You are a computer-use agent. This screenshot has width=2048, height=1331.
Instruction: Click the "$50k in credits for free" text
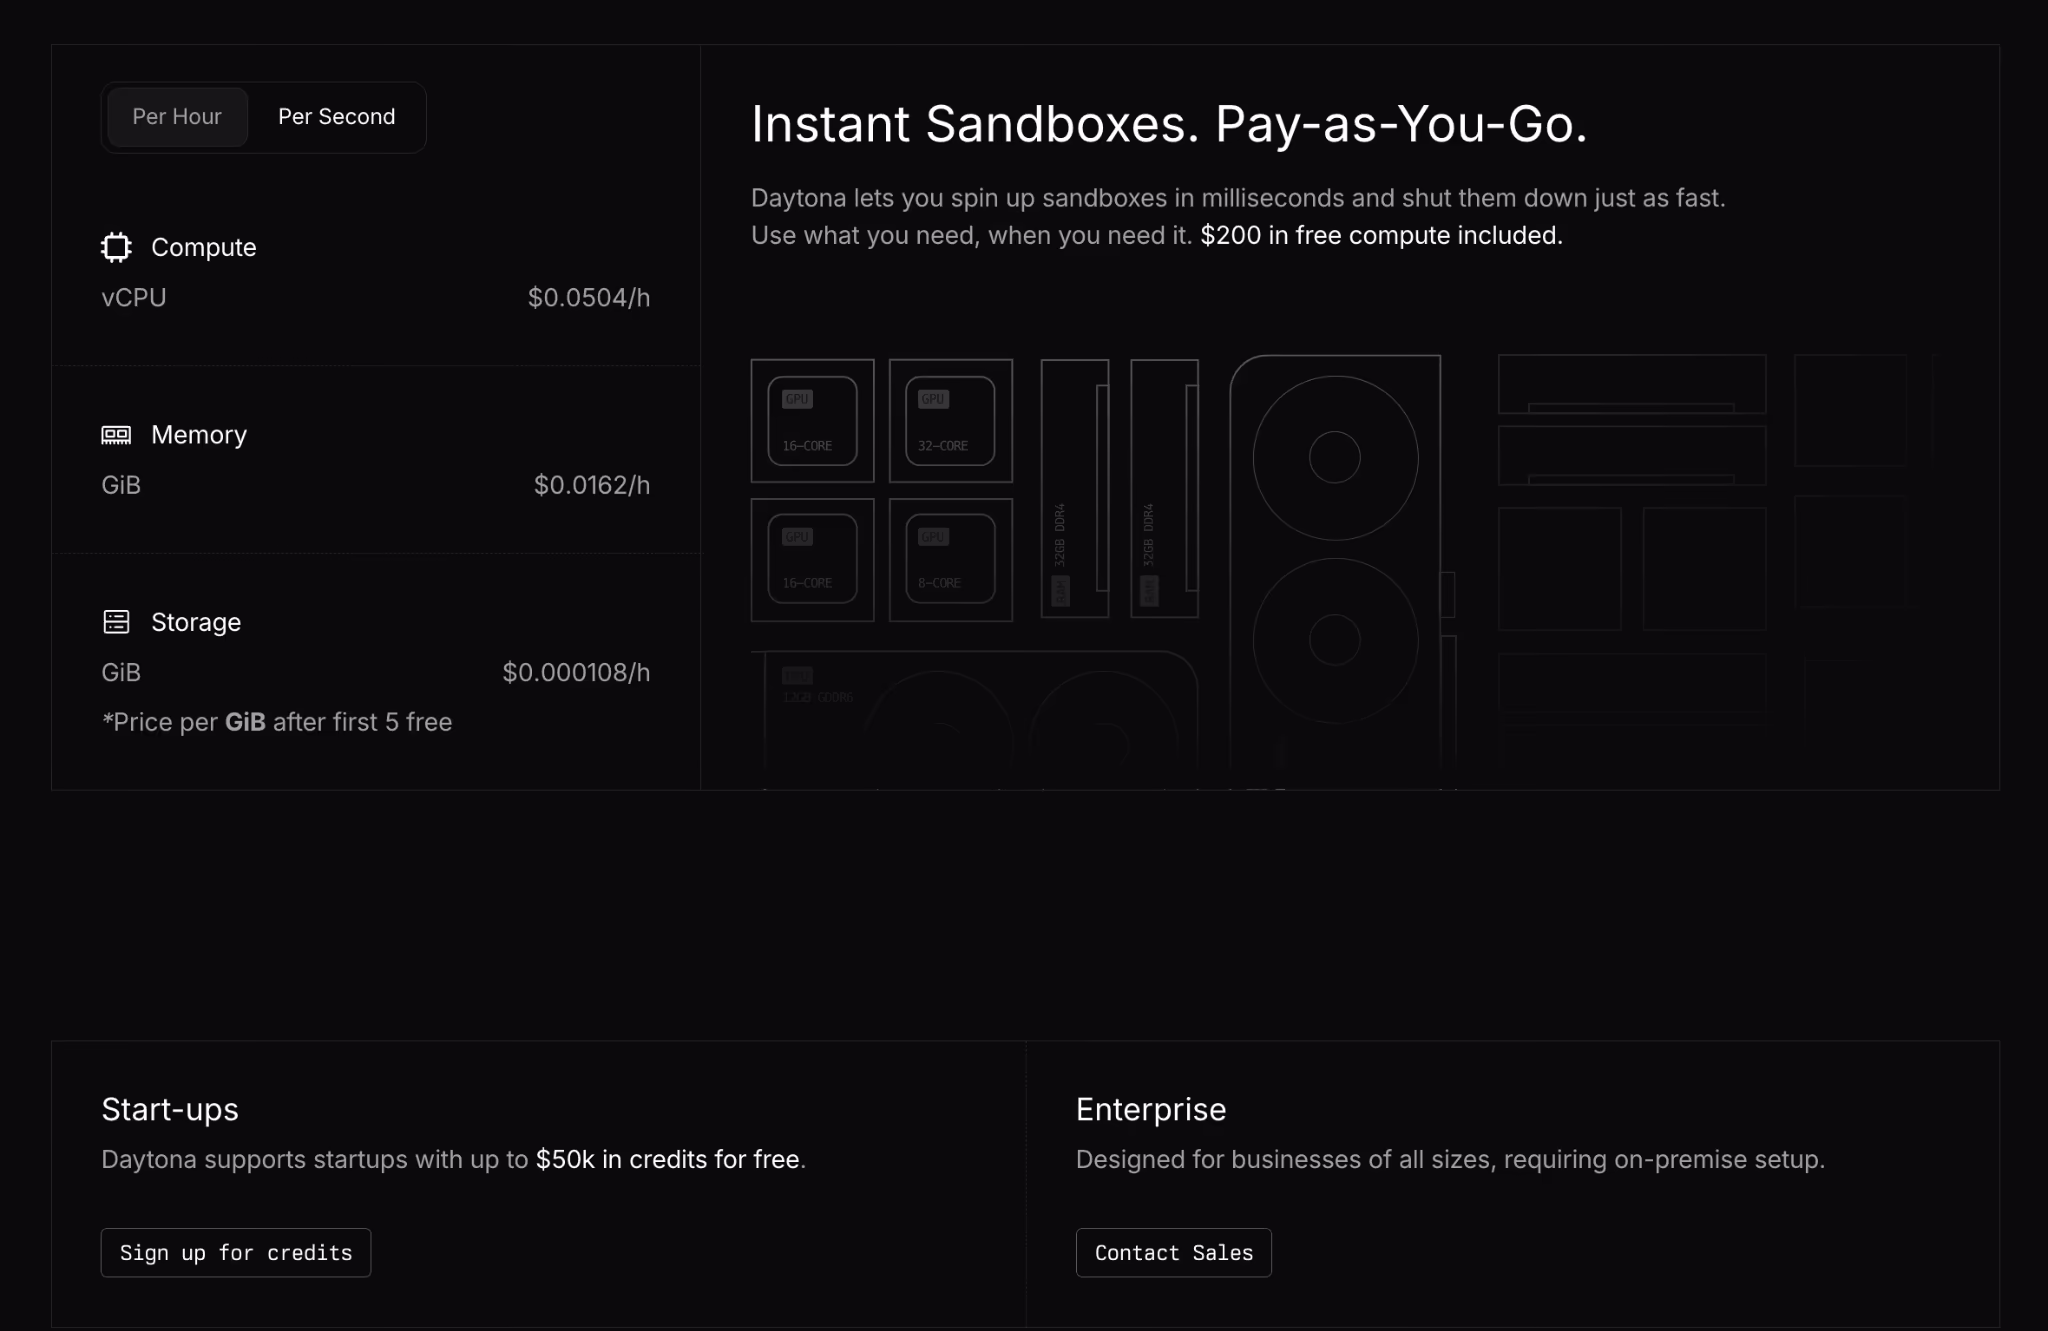pos(667,1160)
